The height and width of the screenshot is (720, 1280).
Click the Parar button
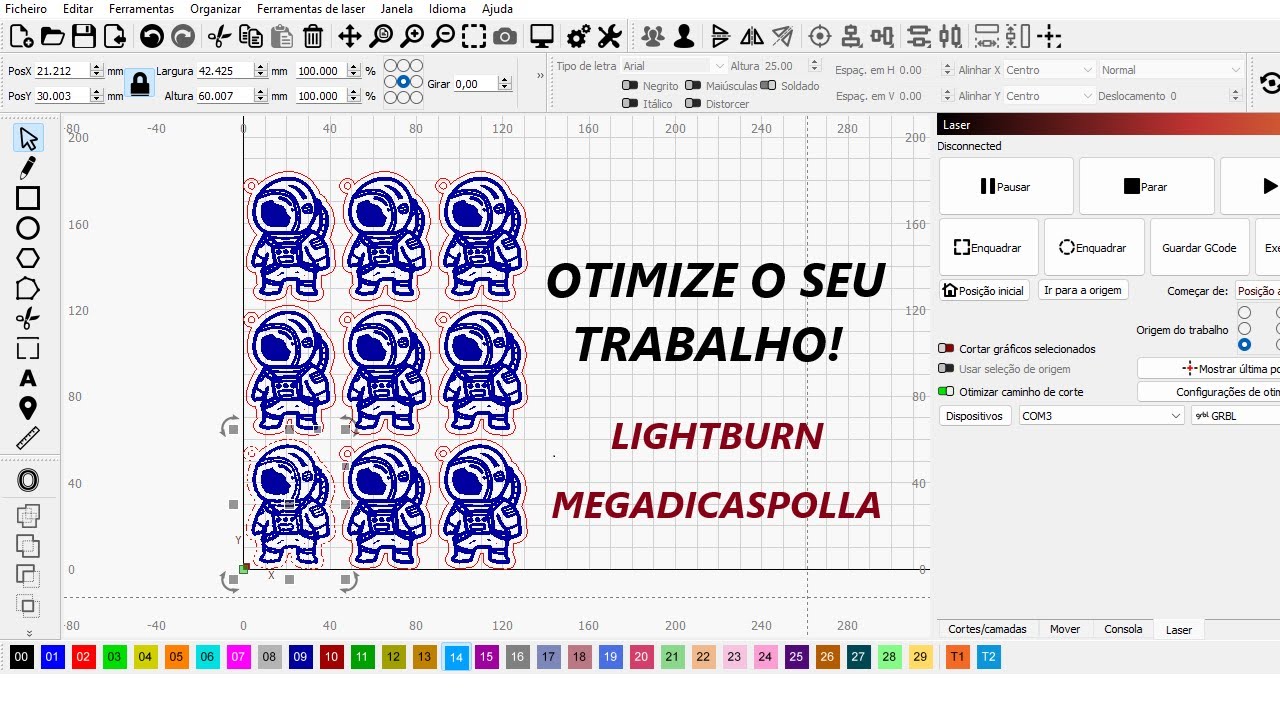point(1146,186)
